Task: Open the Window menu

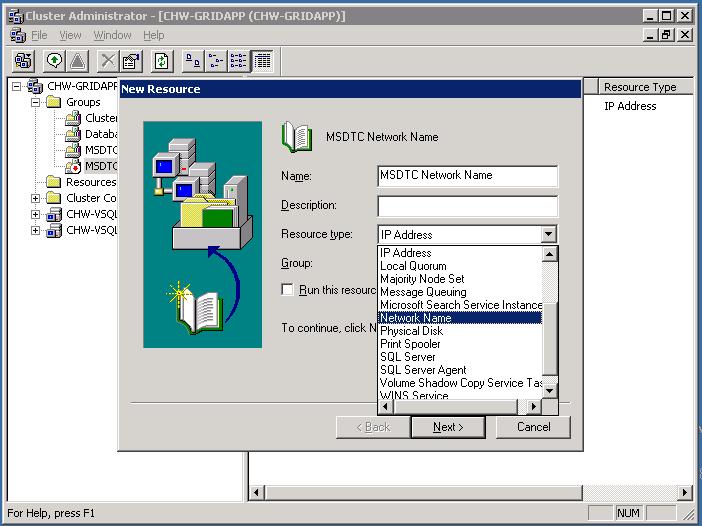Action: pos(112,35)
